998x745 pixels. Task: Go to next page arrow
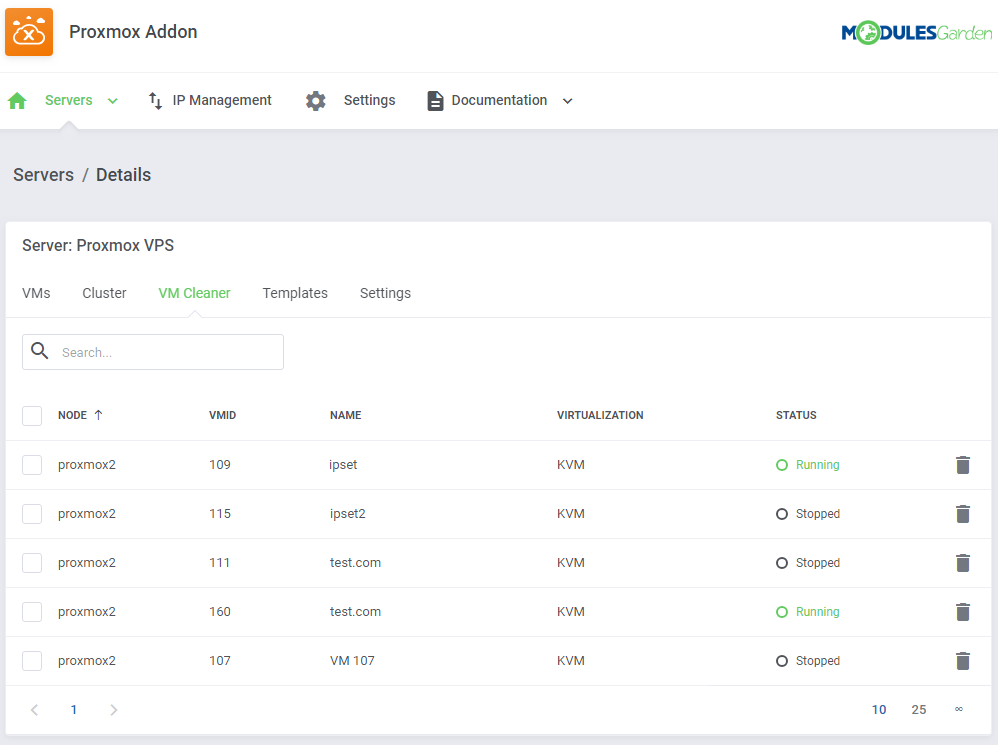pos(113,710)
